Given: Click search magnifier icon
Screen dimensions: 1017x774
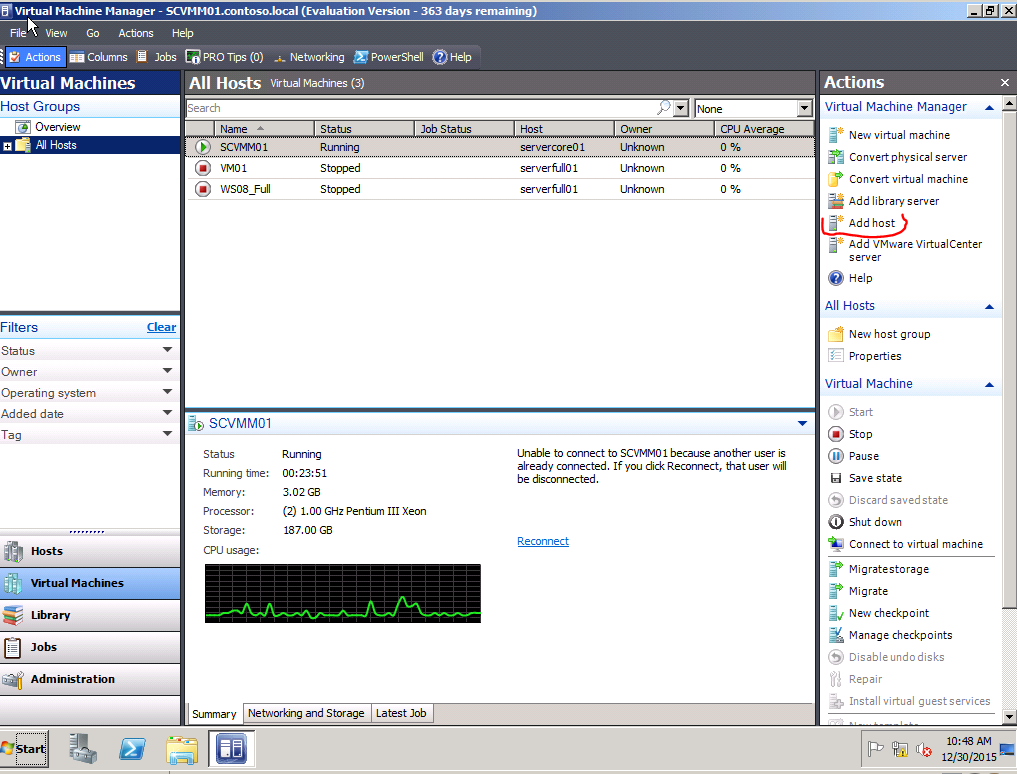Looking at the screenshot, I should click(664, 108).
